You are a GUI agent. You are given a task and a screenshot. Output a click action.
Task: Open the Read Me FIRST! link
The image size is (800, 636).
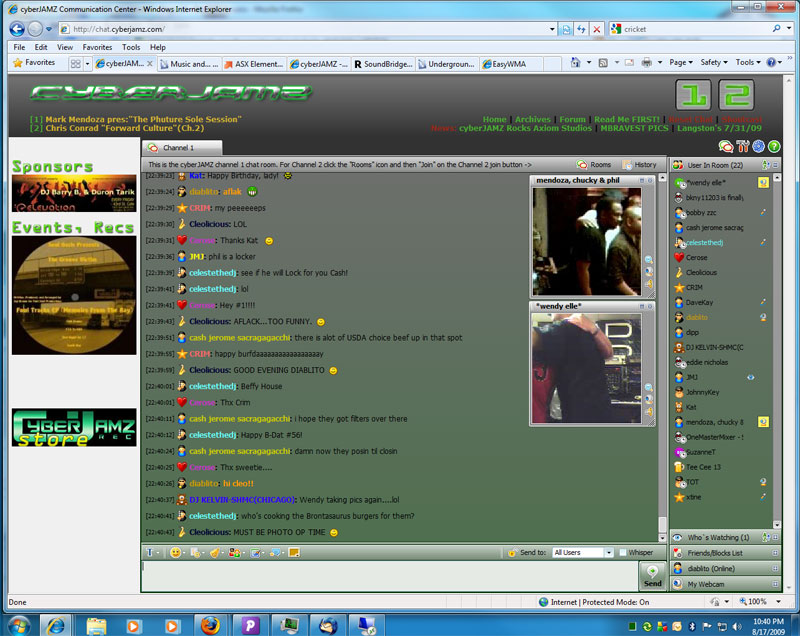coord(627,119)
